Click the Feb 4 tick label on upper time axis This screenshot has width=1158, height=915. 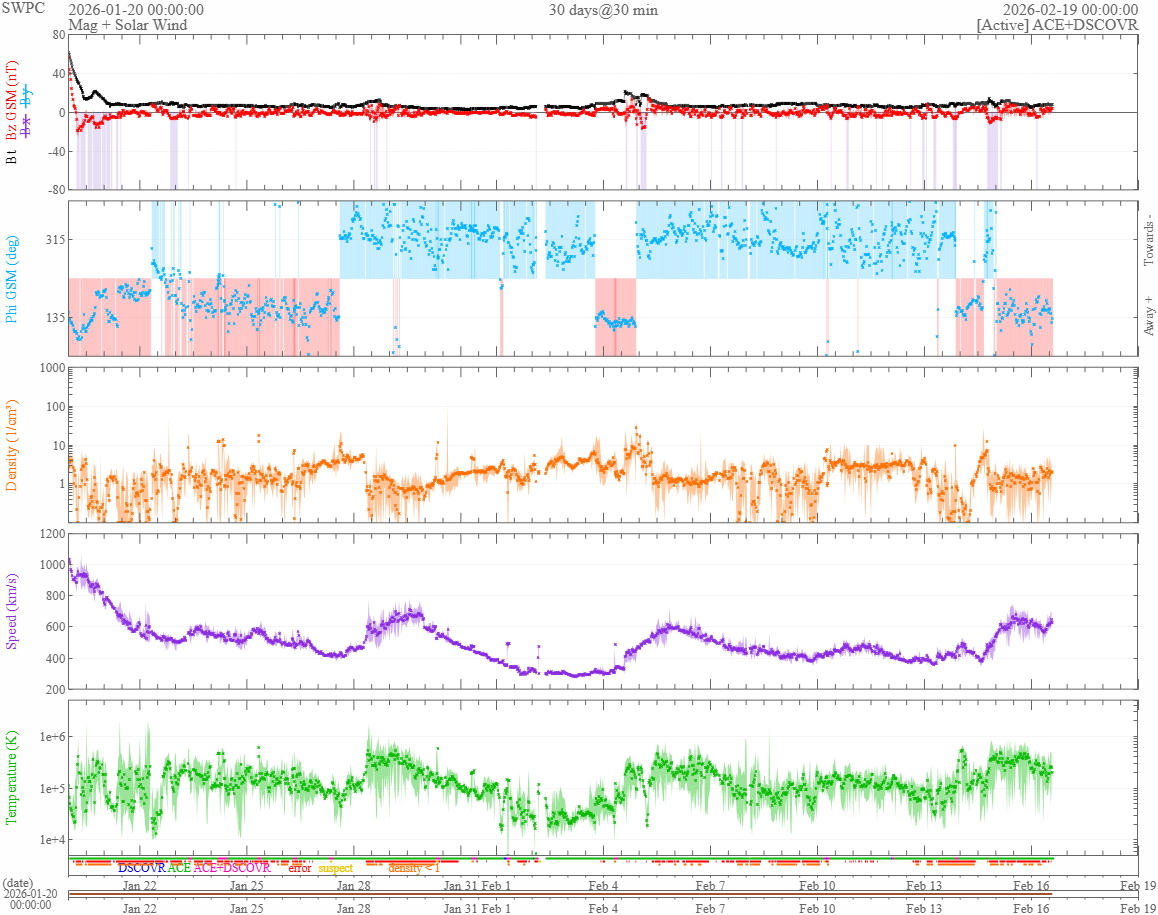tap(603, 886)
